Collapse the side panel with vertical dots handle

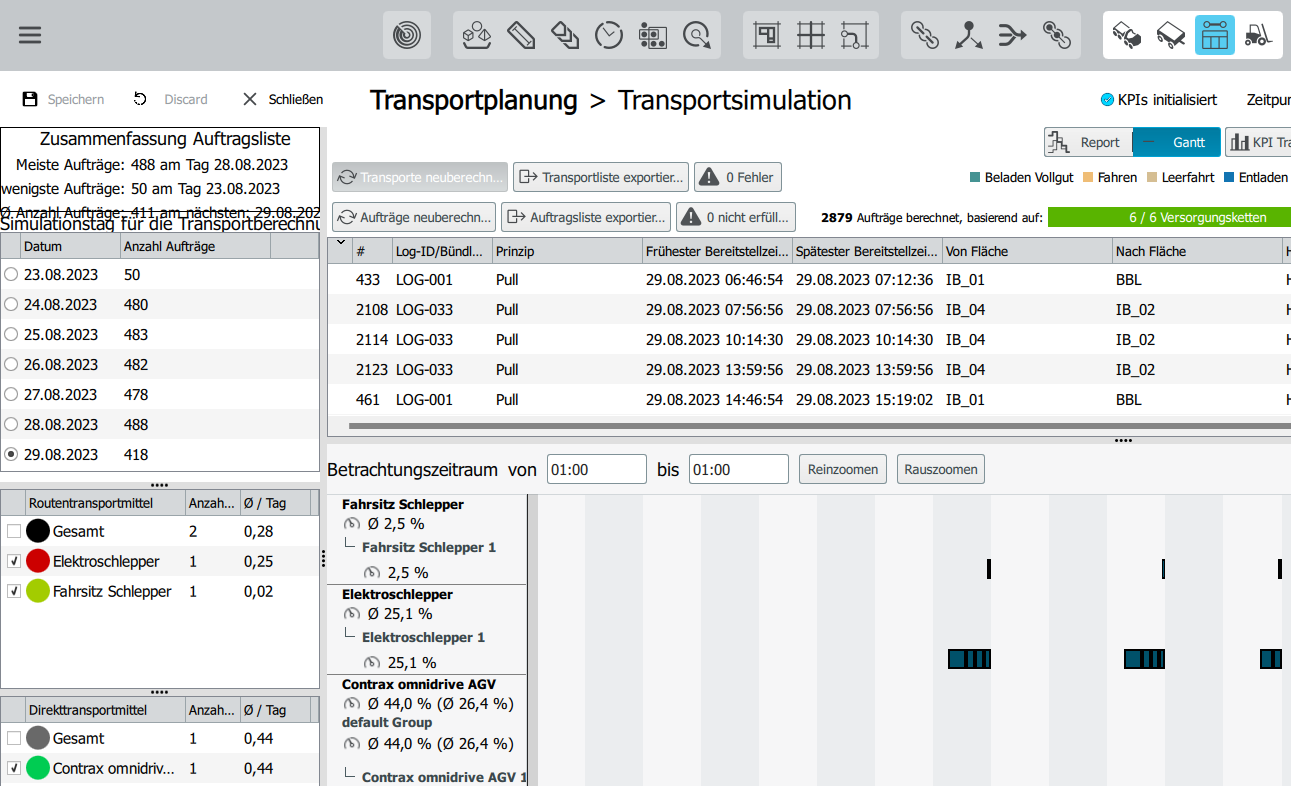pos(323,559)
